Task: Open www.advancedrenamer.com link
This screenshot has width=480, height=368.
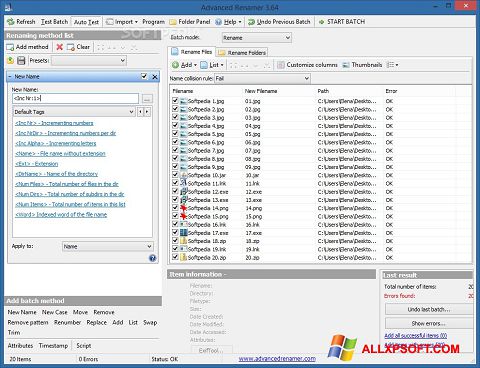Action: tap(277, 359)
